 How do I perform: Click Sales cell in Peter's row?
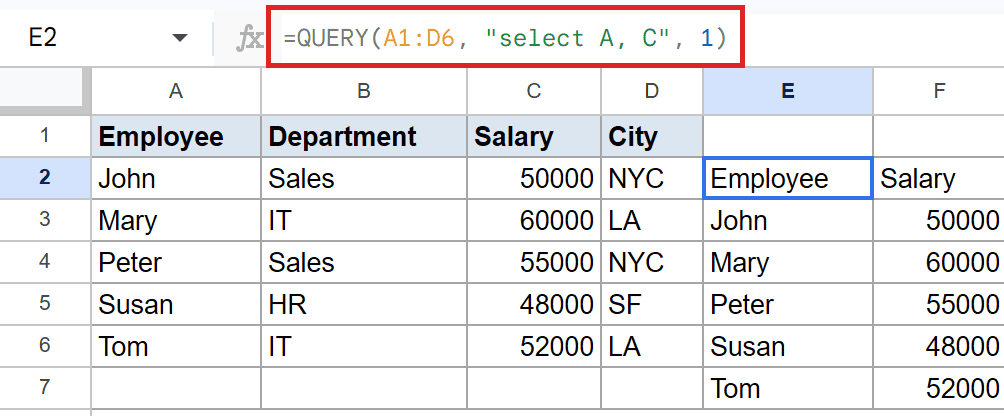tap(364, 261)
